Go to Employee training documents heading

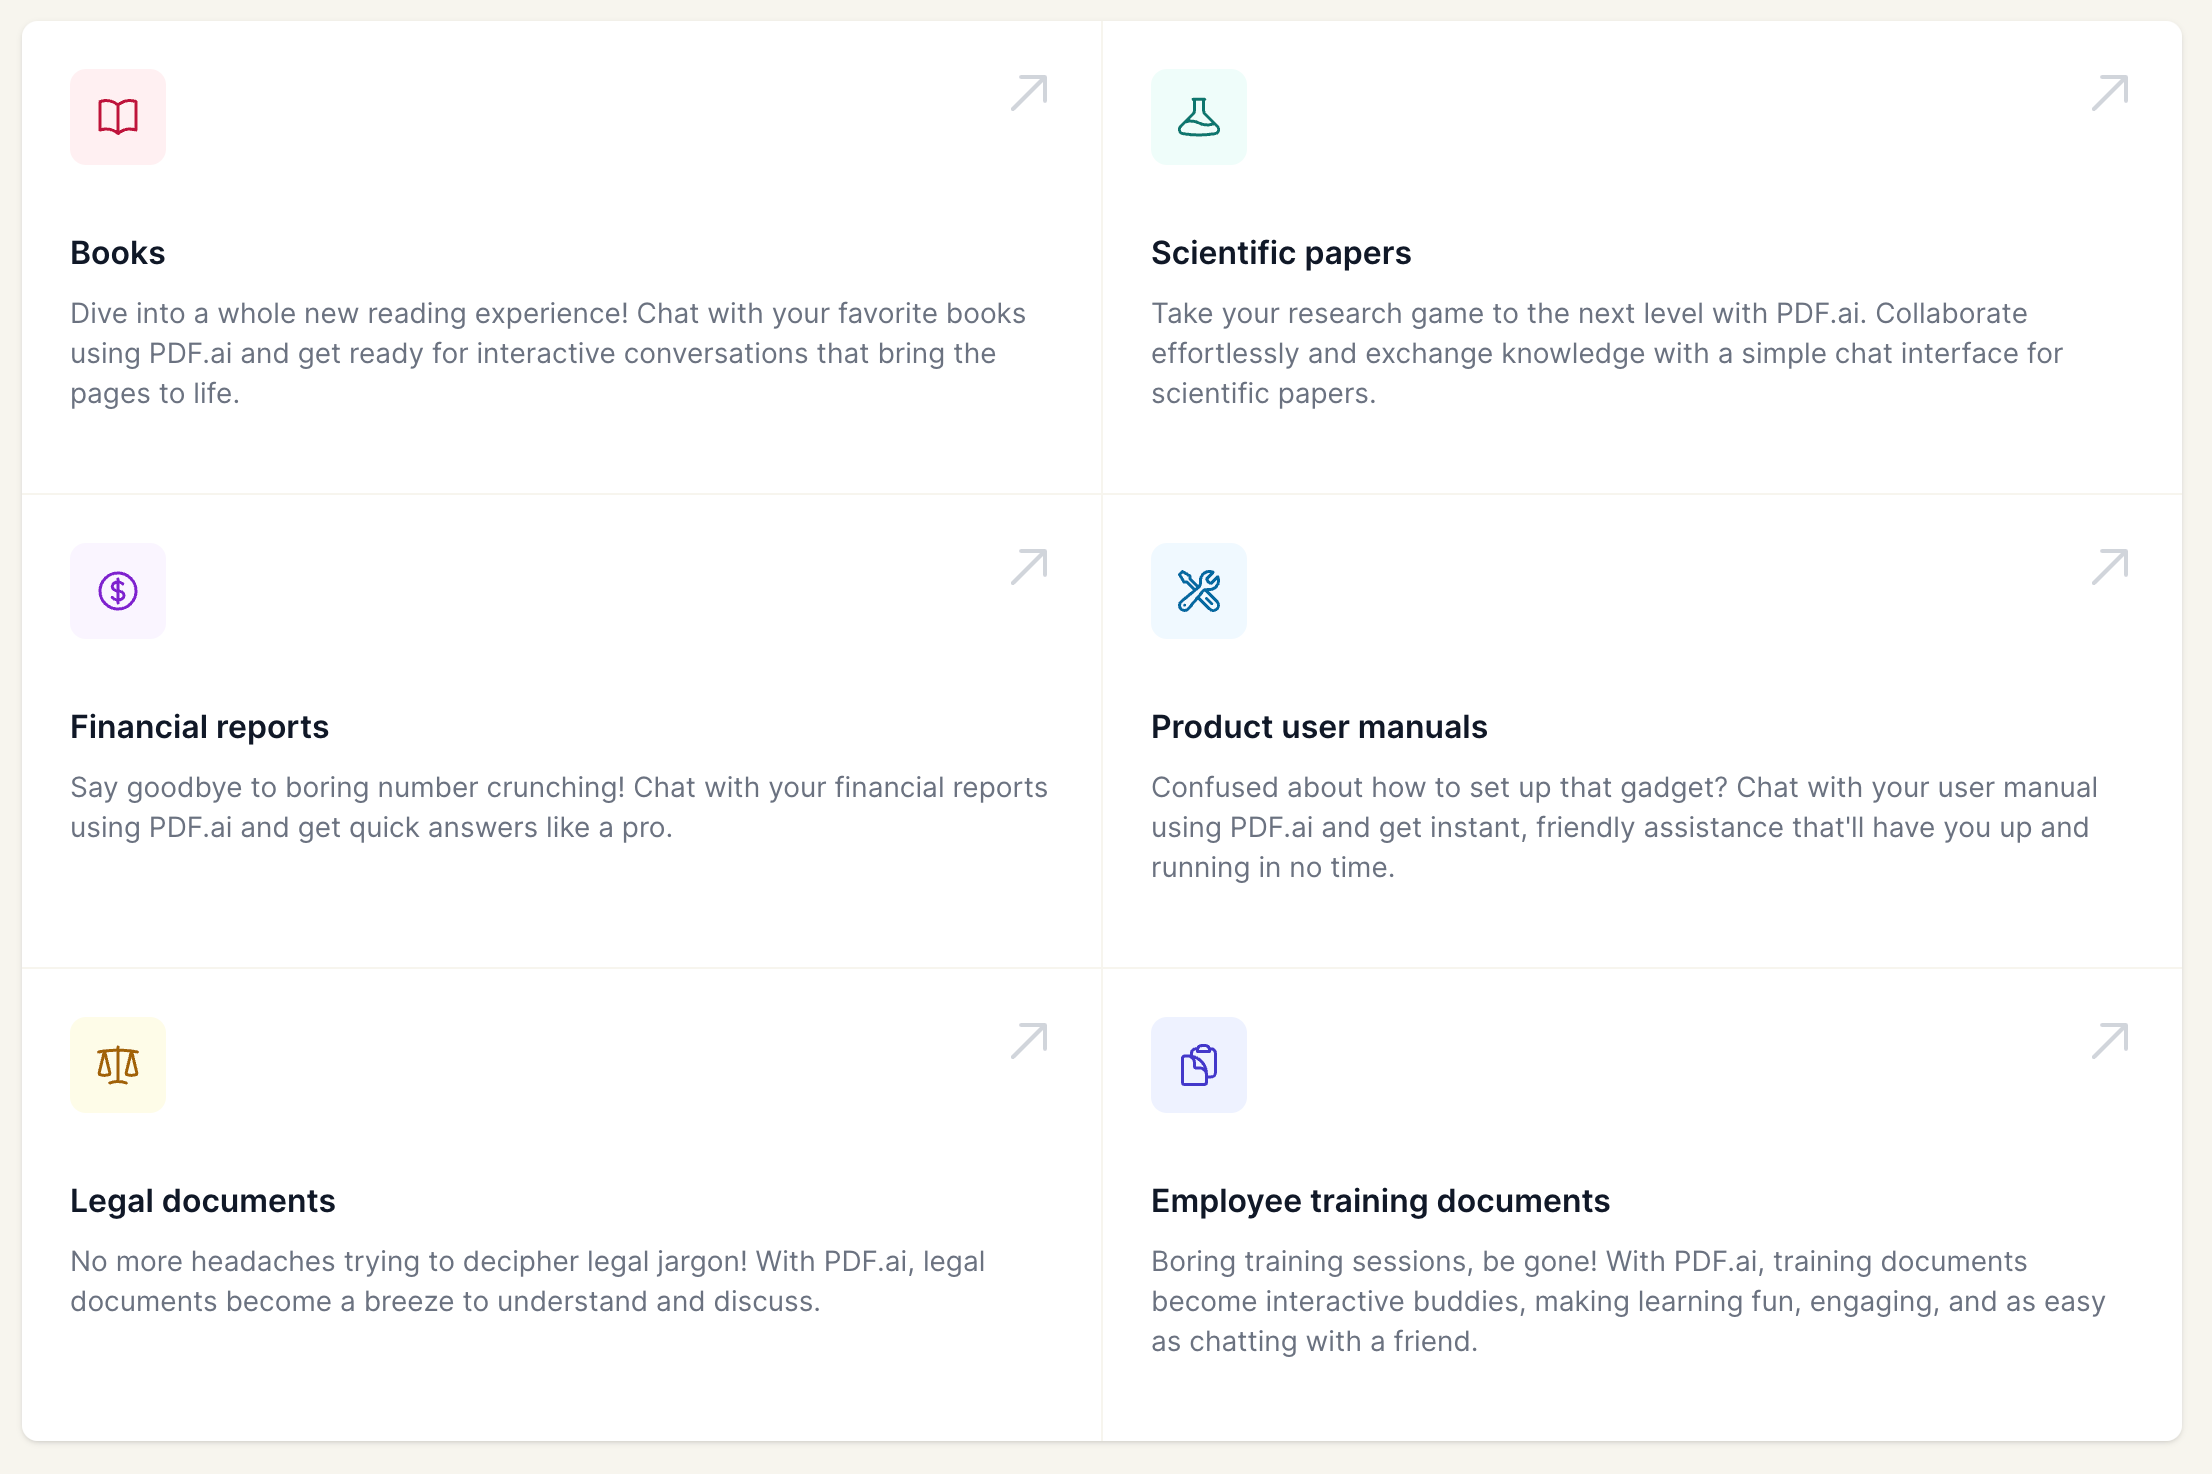(x=1380, y=1201)
